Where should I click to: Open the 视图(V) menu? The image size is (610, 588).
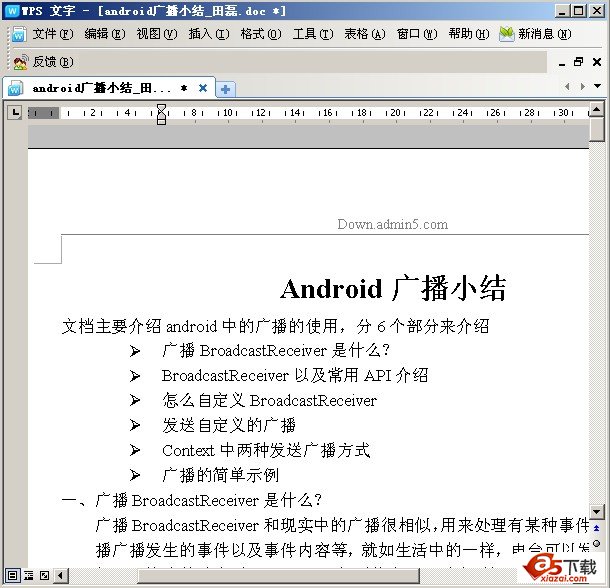click(x=157, y=34)
